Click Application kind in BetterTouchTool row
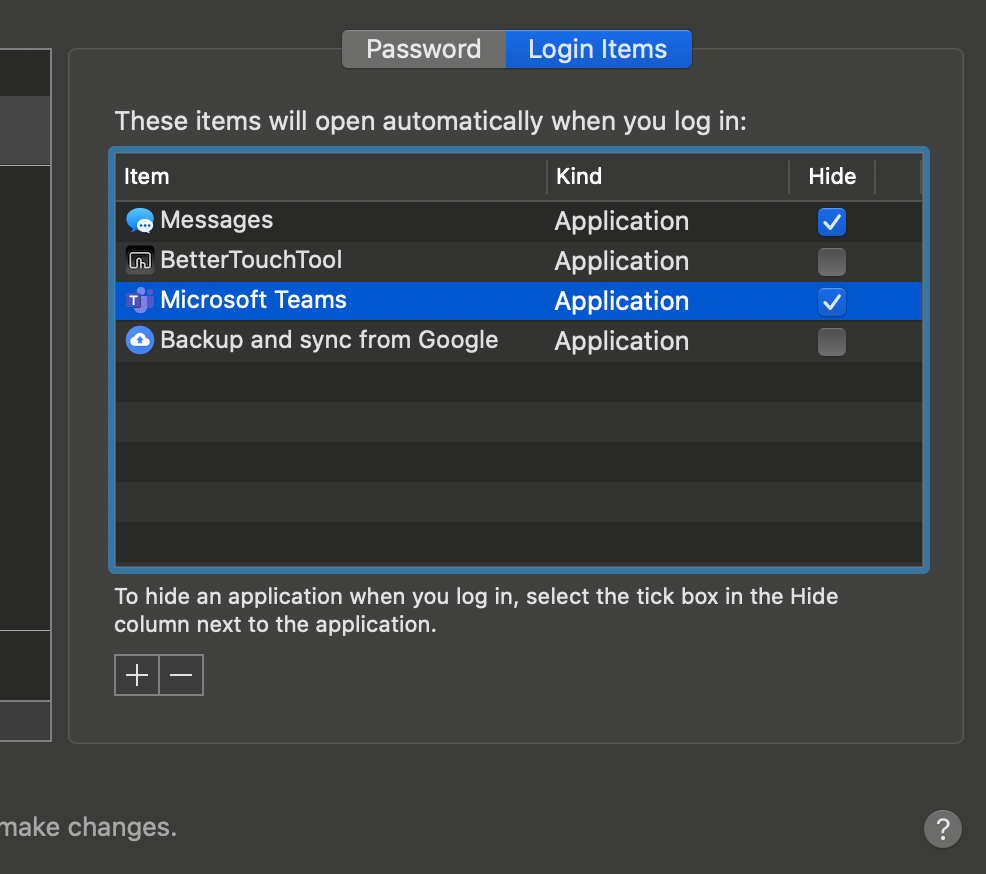The width and height of the screenshot is (986, 874). (x=621, y=262)
